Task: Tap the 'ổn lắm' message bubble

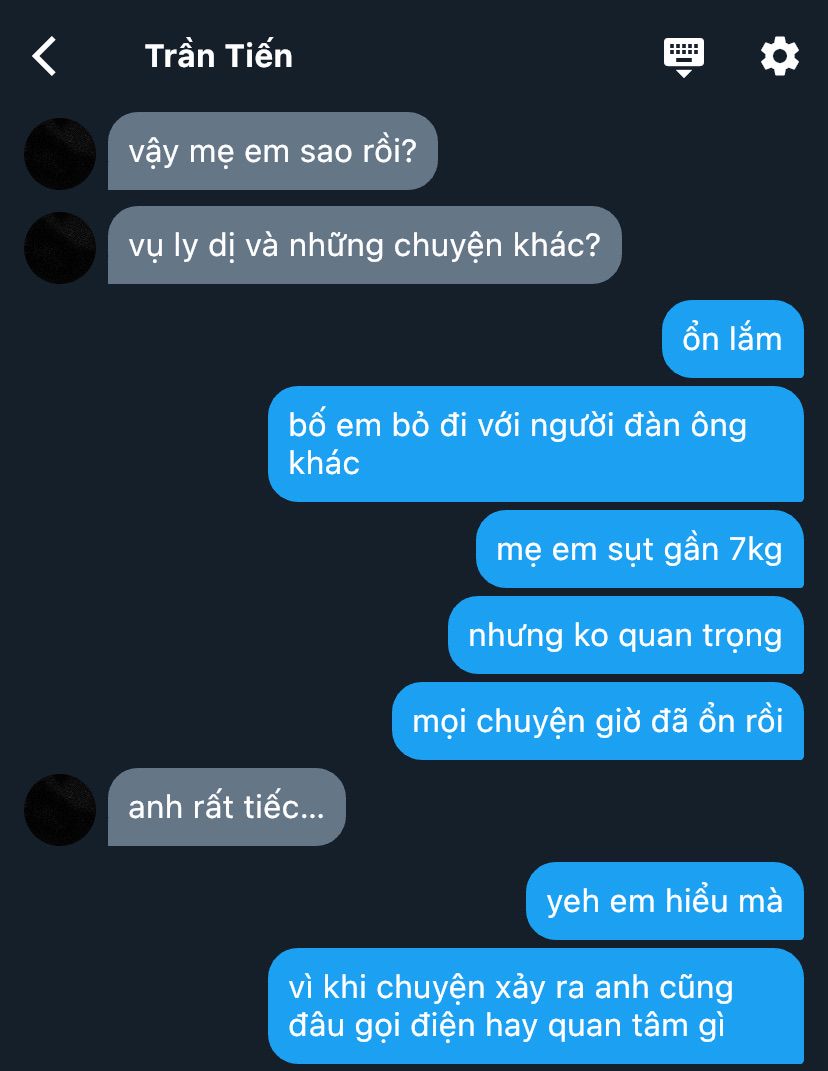Action: point(732,339)
